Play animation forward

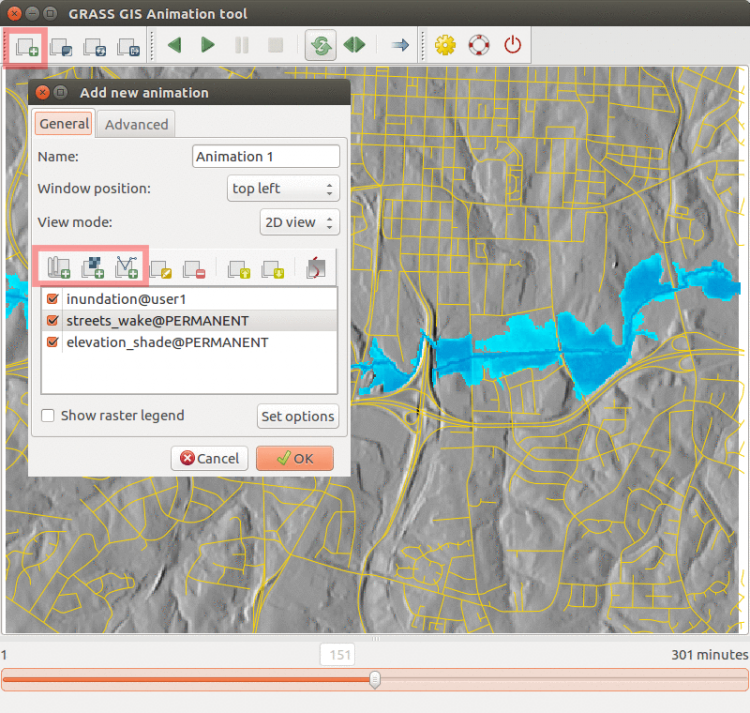point(208,45)
